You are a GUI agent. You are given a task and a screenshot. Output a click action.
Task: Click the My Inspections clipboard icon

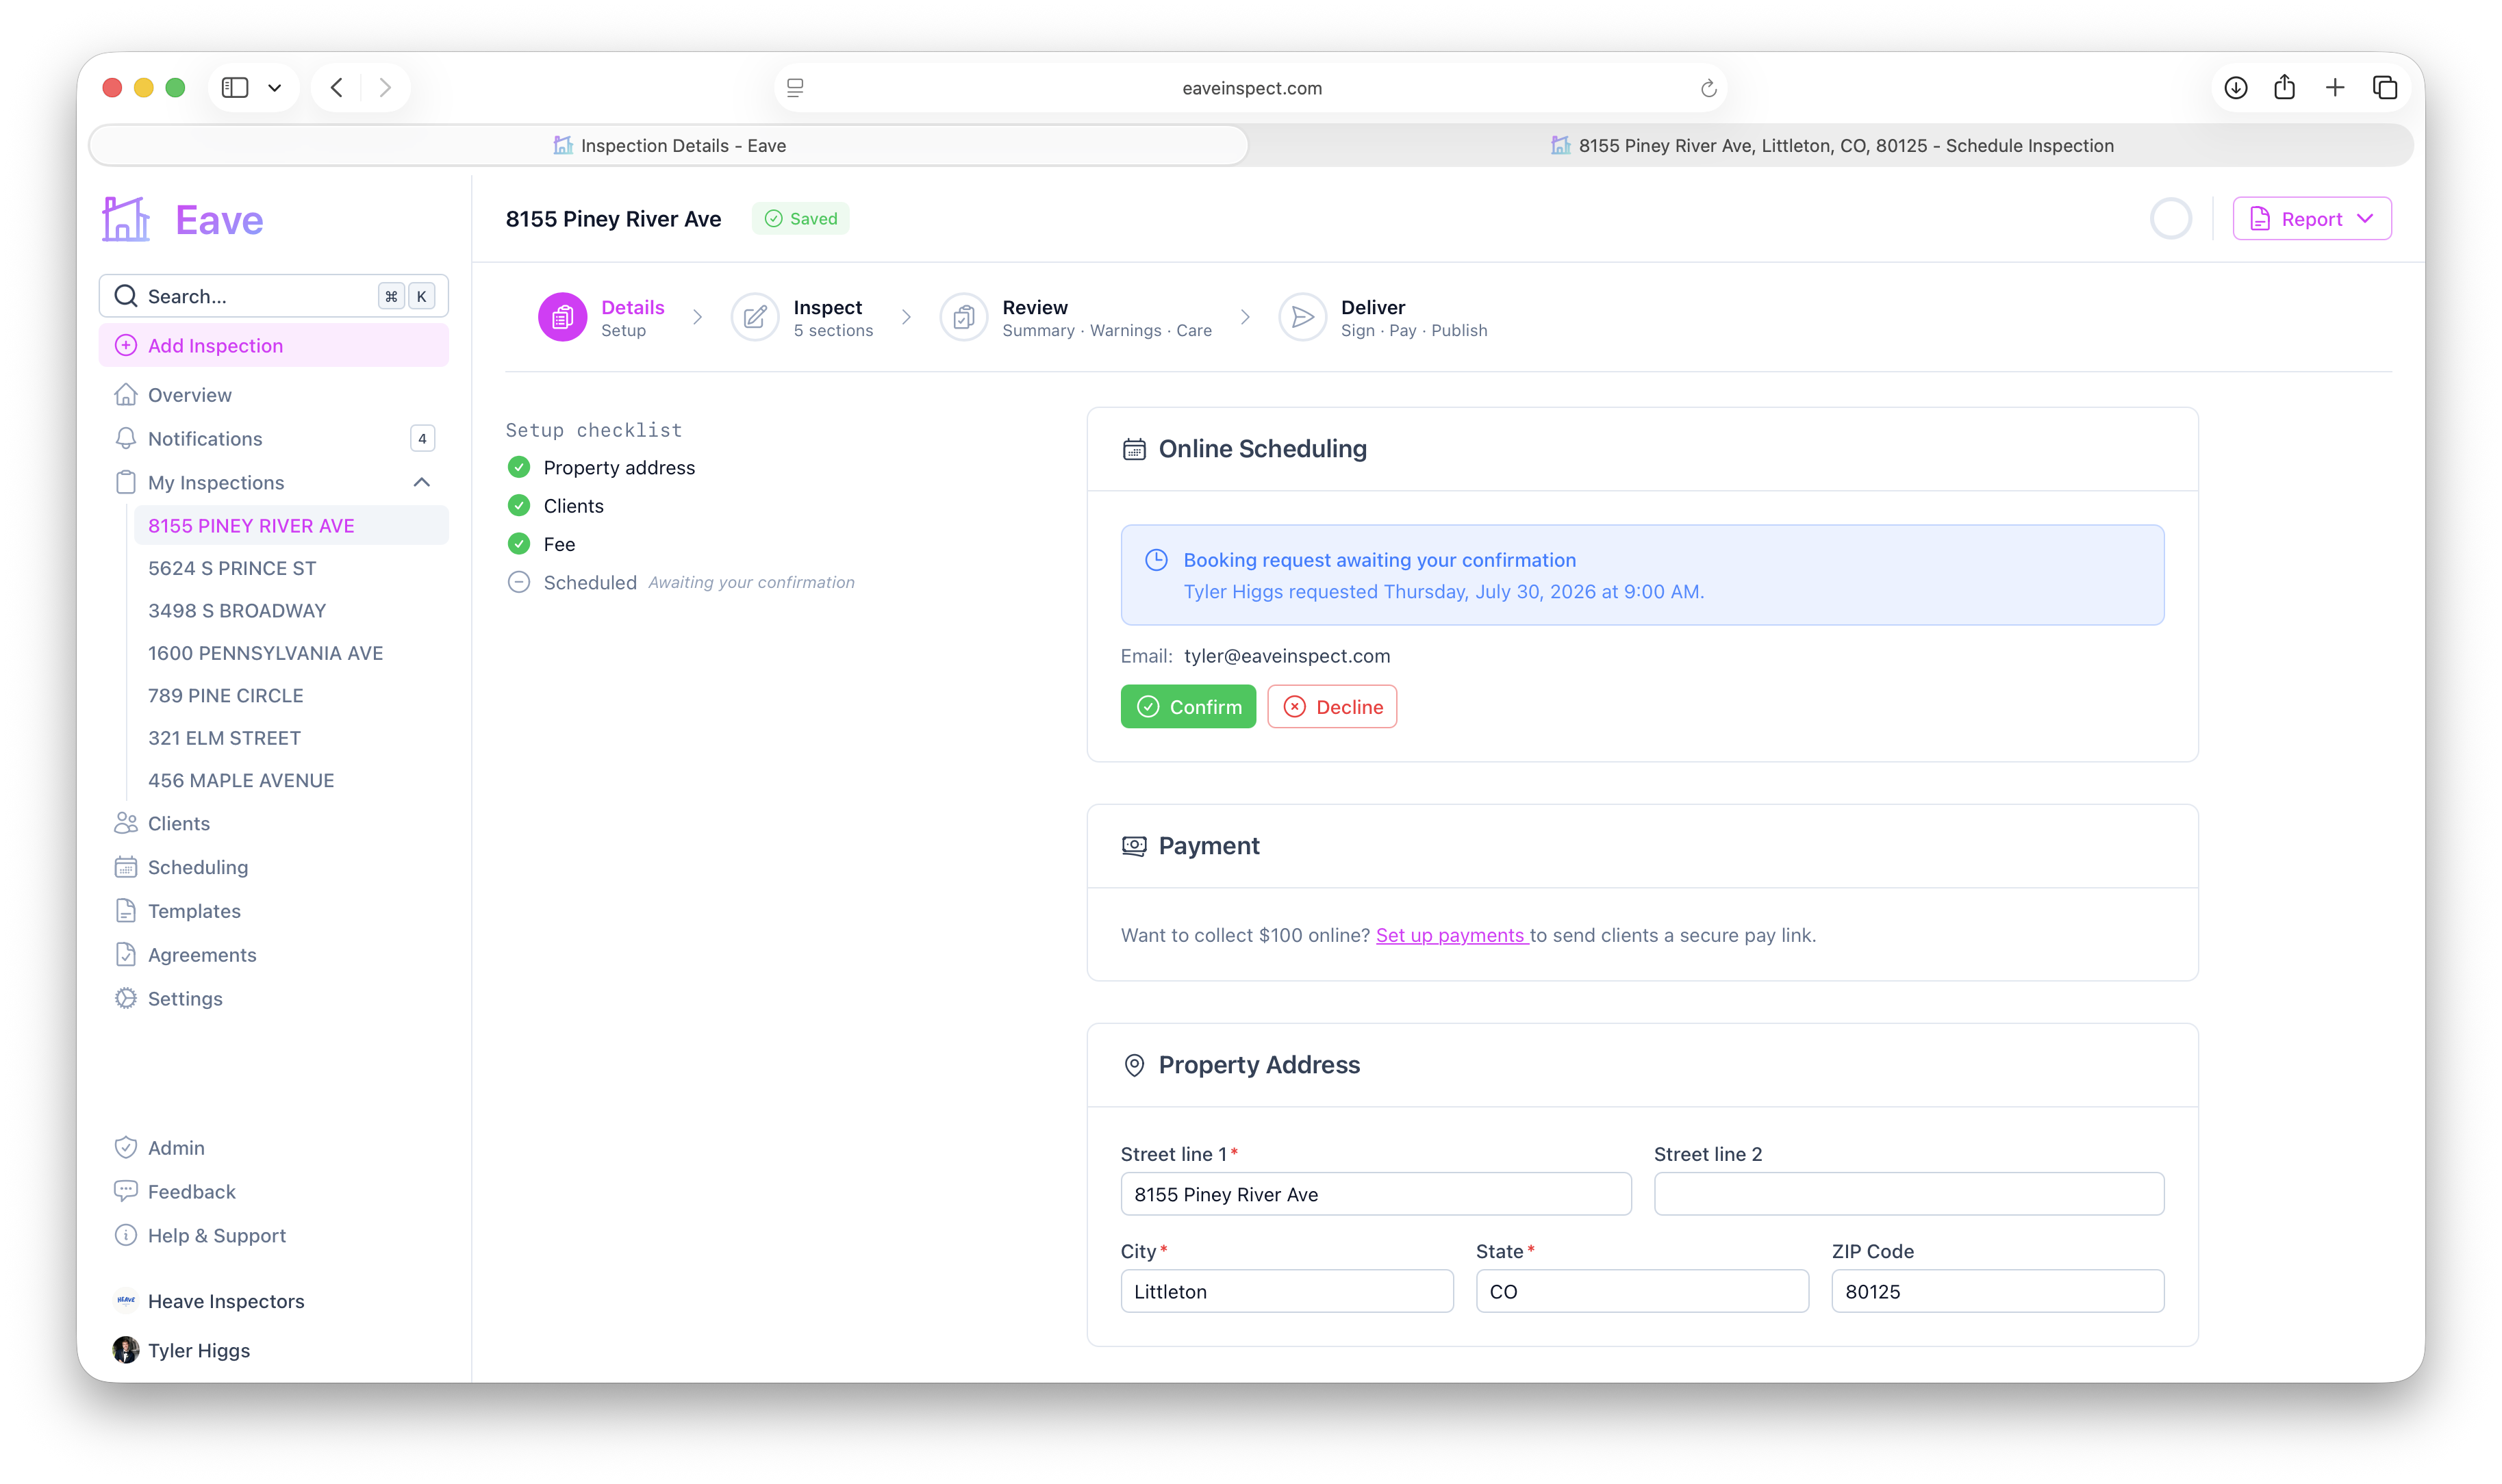pos(125,483)
